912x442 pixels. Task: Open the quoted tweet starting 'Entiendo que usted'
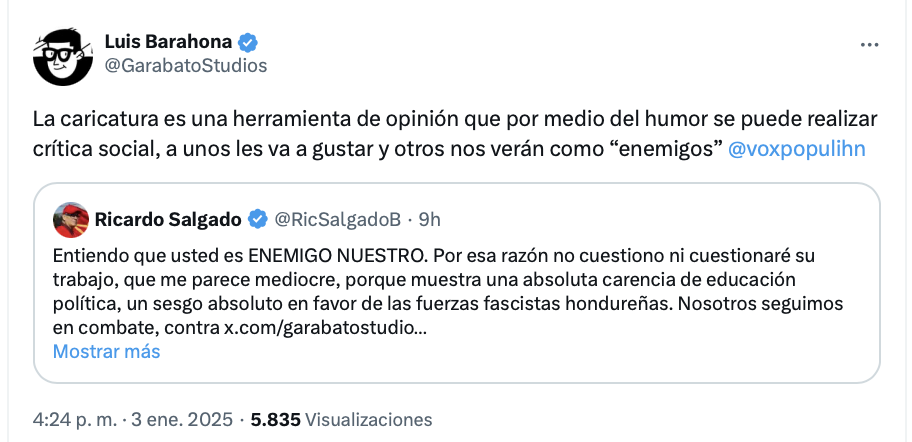pyautogui.click(x=457, y=283)
